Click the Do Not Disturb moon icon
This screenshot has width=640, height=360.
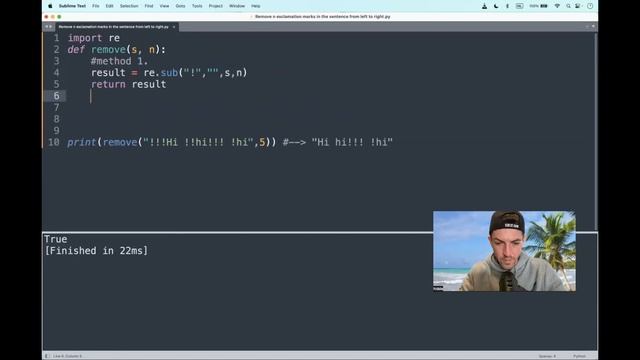coord(496,6)
